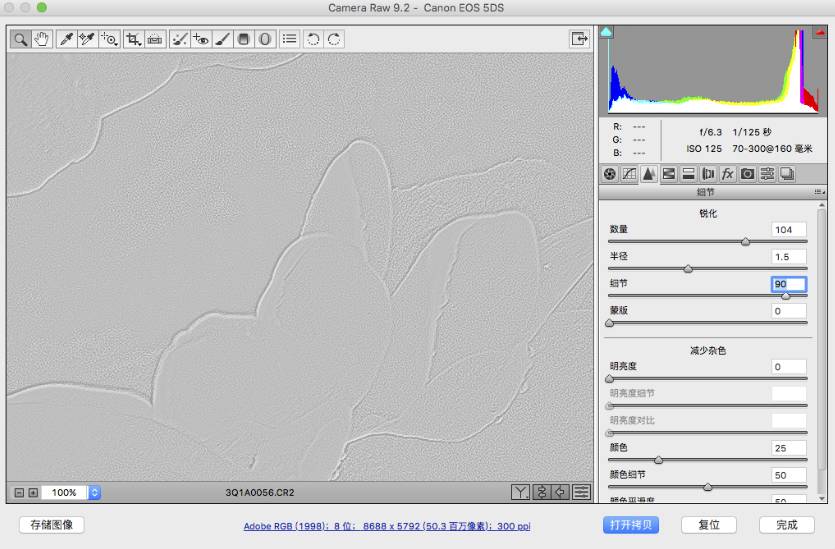Image resolution: width=835 pixels, height=549 pixels.
Task: Edit the color field showing 25
Action: 789,448
